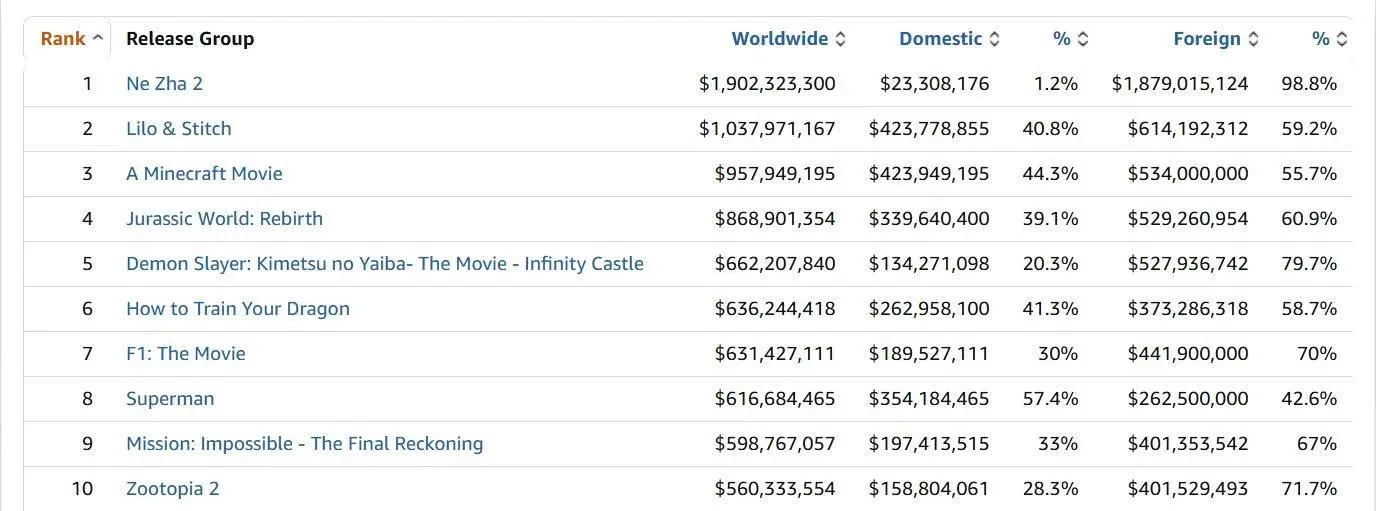Open the Superman release link
Screen dimensions: 1376x511
(170, 399)
